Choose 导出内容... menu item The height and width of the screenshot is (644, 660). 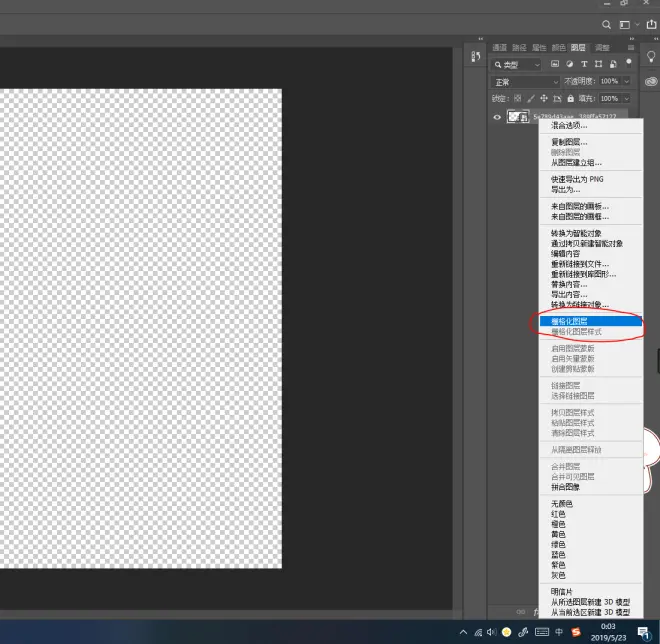click(591, 294)
